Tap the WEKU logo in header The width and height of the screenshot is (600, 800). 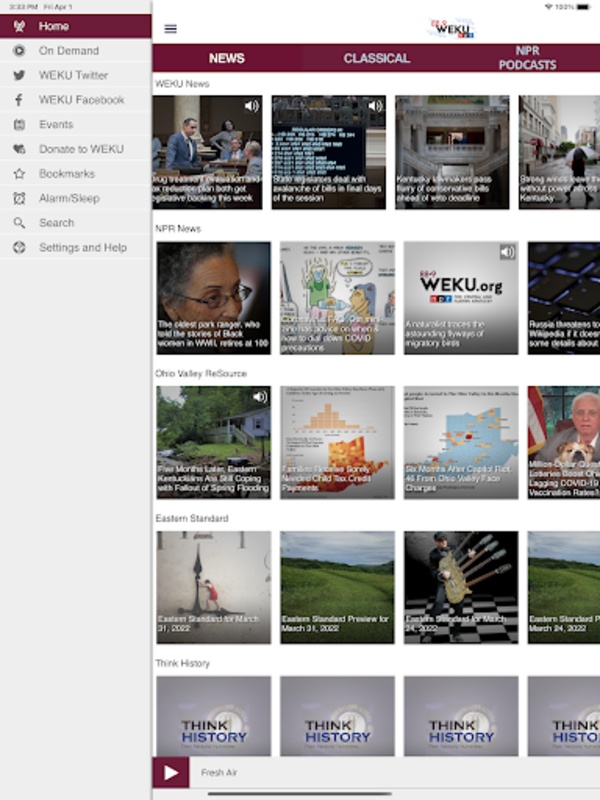pyautogui.click(x=451, y=29)
